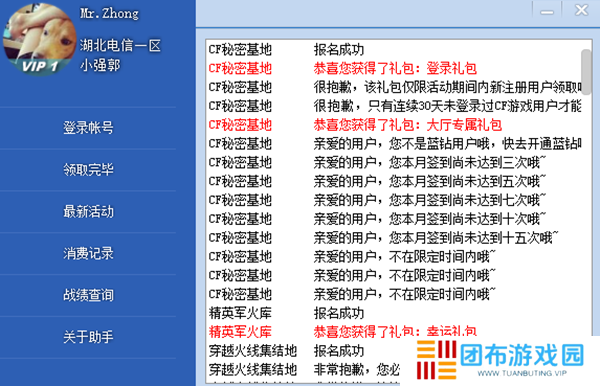Screen dimensions: 600x386
Task: Select 领取完毕 in the sidebar
Action: pos(88,169)
